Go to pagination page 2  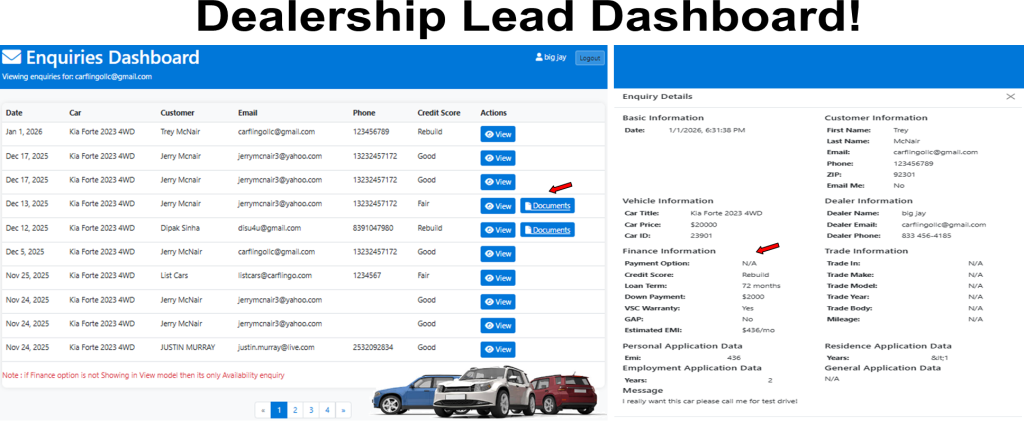tap(295, 409)
